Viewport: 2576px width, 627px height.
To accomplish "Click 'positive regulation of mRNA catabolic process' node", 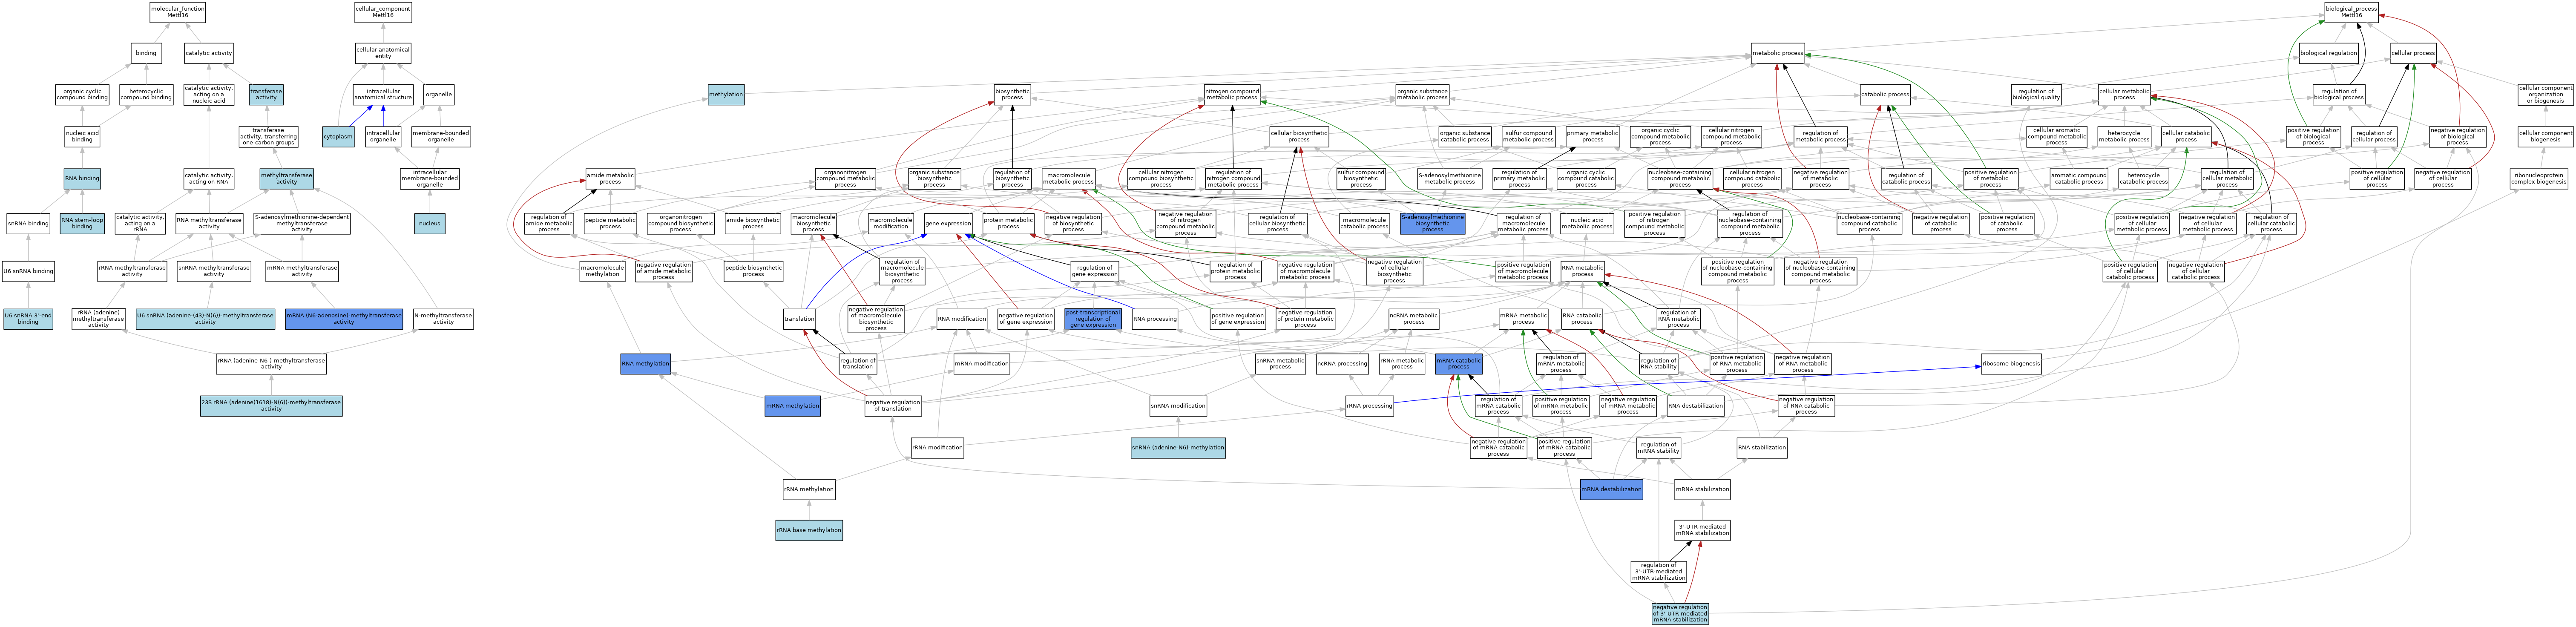I will click(x=1564, y=448).
